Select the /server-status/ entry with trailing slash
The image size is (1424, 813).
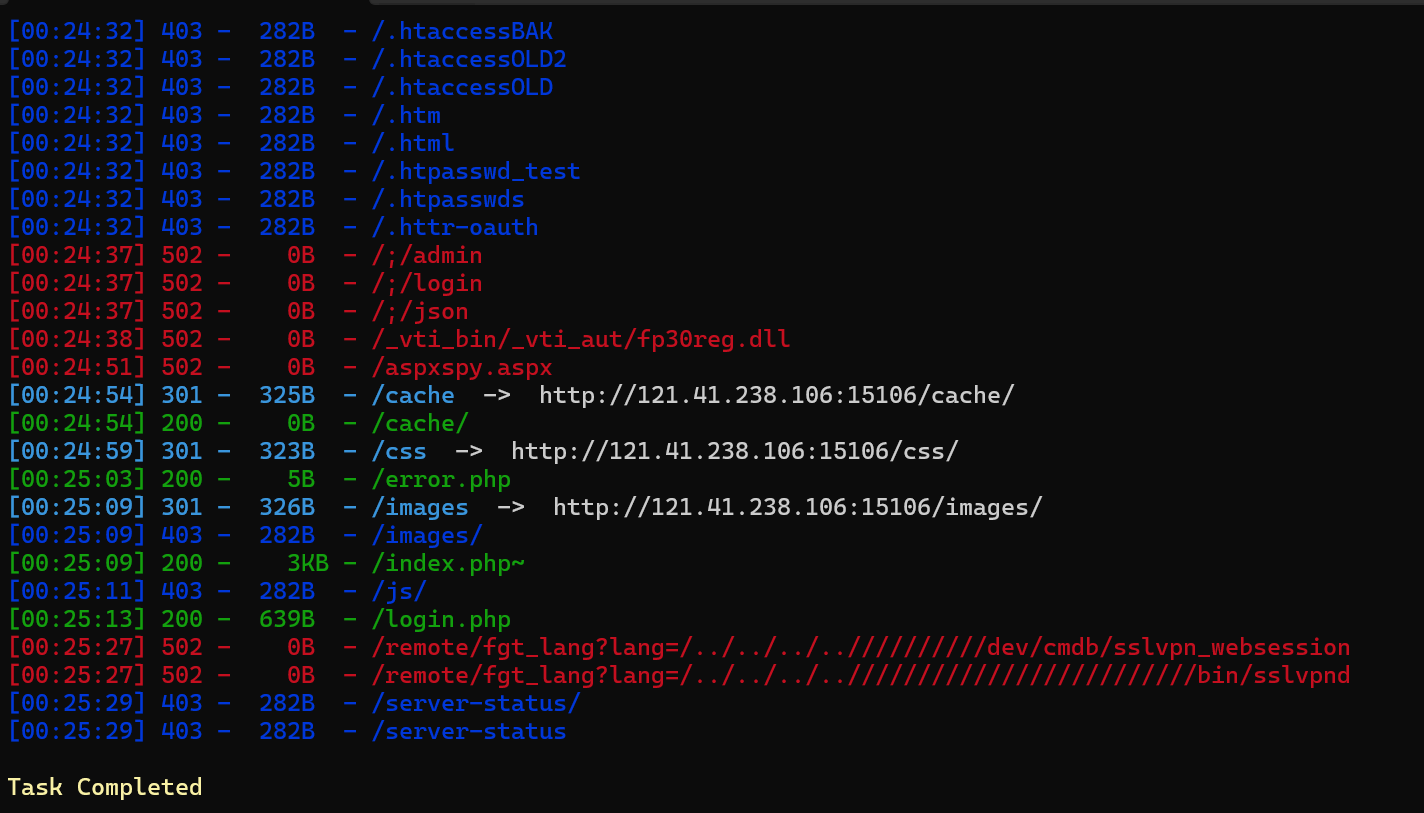pyautogui.click(x=476, y=703)
